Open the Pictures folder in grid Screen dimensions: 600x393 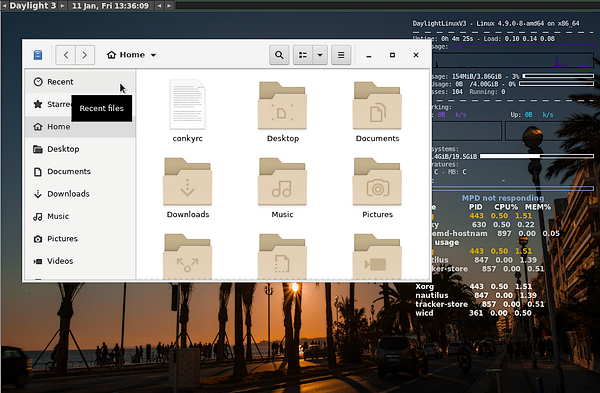tap(377, 182)
